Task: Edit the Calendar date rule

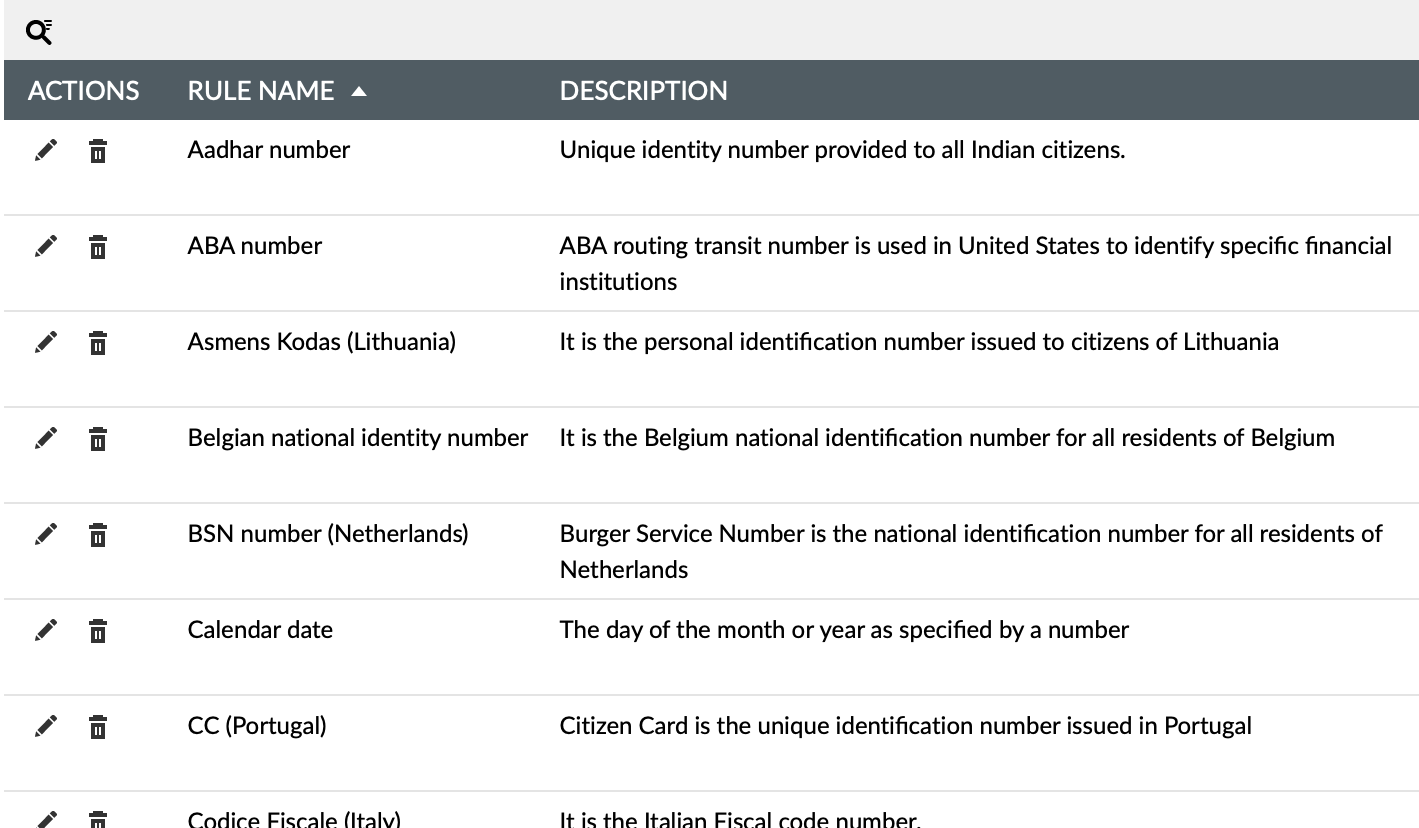Action: tap(46, 630)
